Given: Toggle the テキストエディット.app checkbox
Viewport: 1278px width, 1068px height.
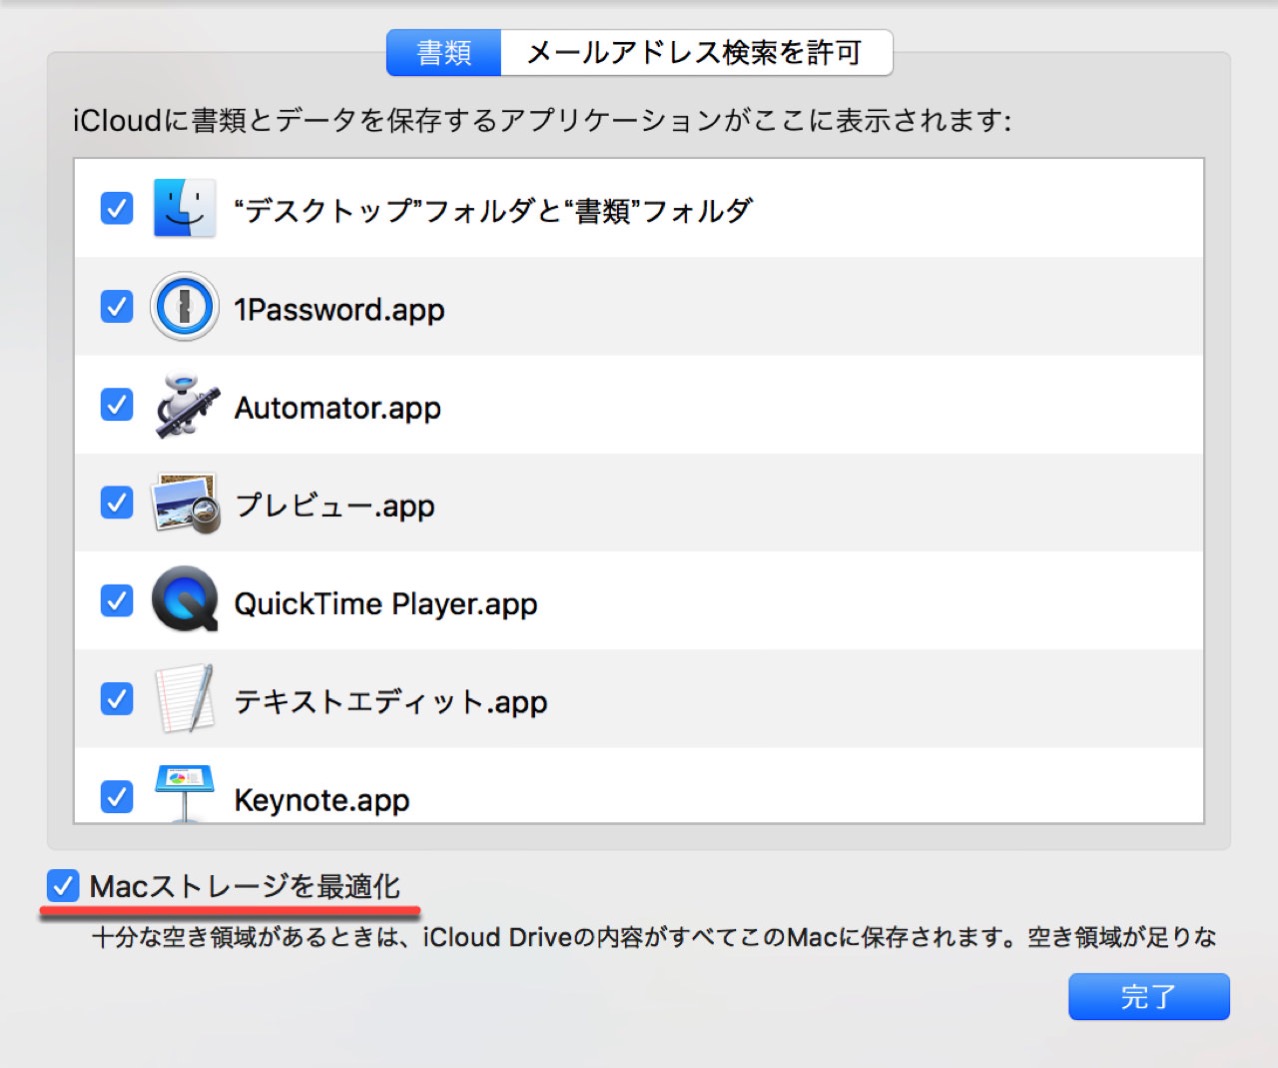Looking at the screenshot, I should click(117, 699).
